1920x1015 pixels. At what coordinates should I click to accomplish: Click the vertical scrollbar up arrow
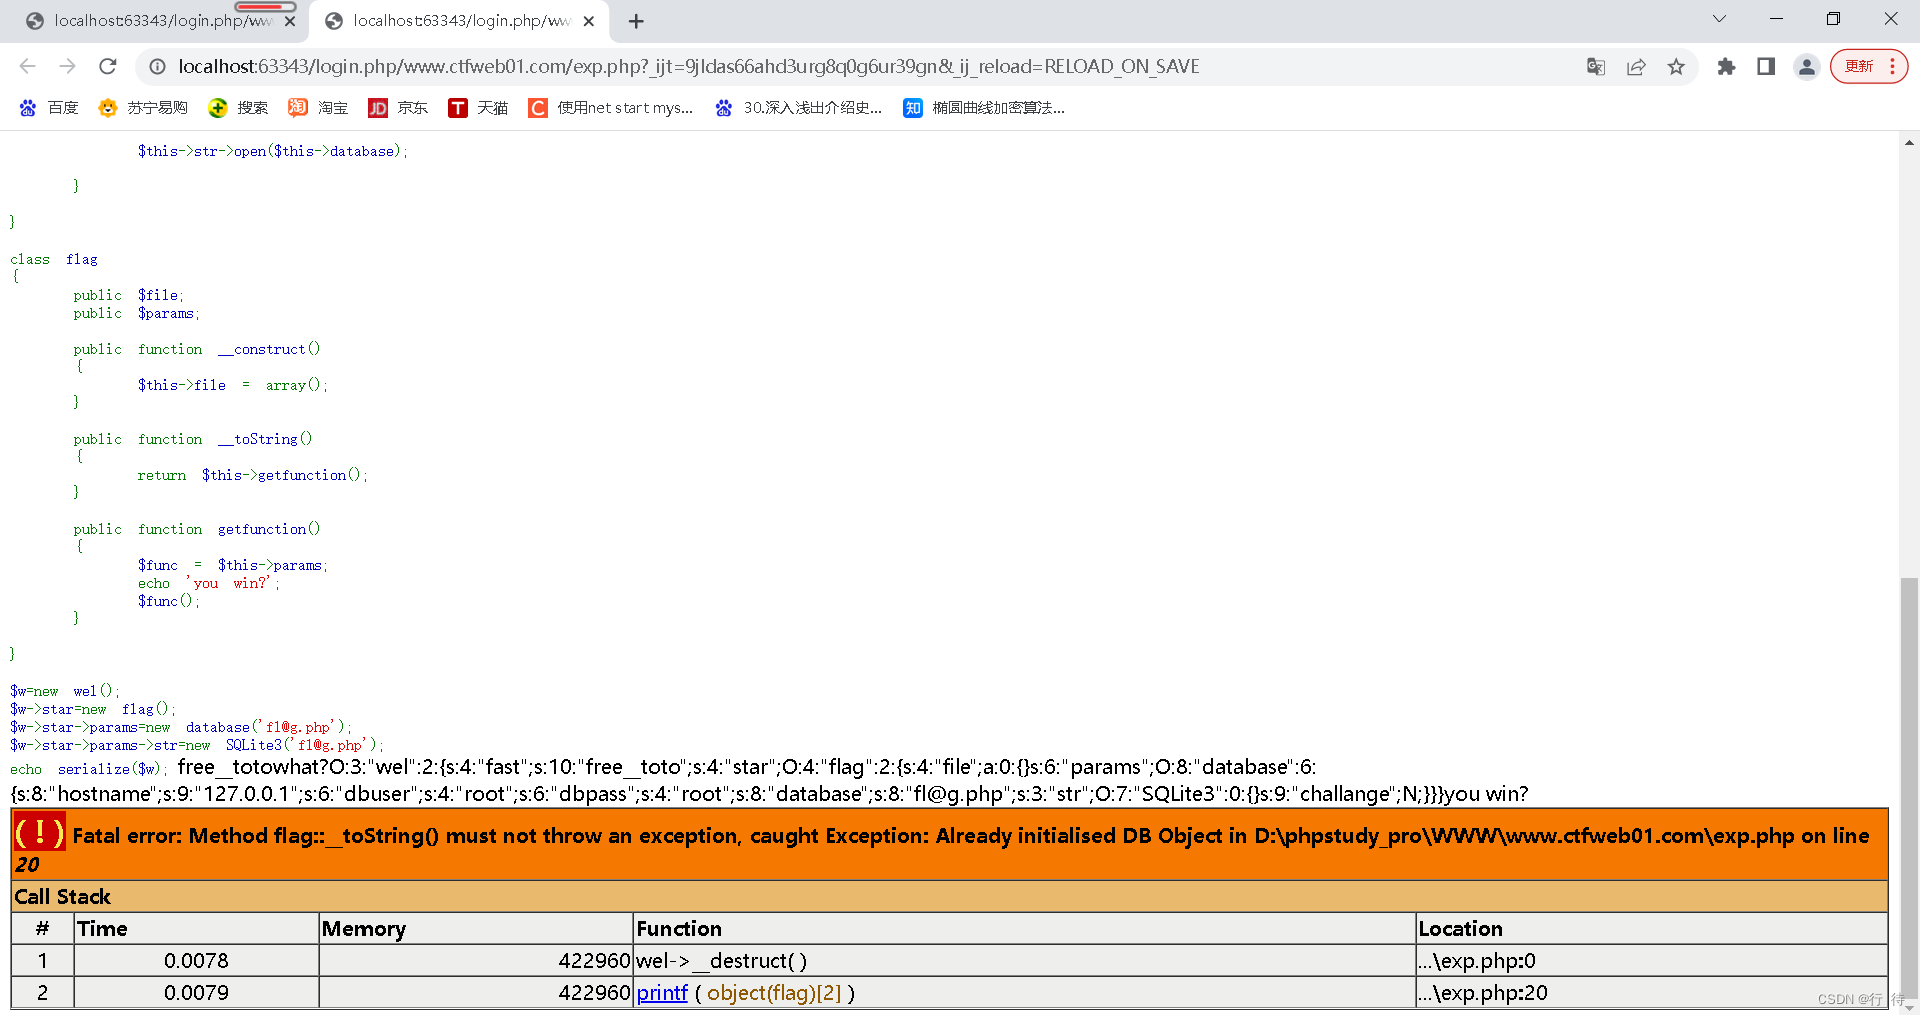[x=1908, y=142]
